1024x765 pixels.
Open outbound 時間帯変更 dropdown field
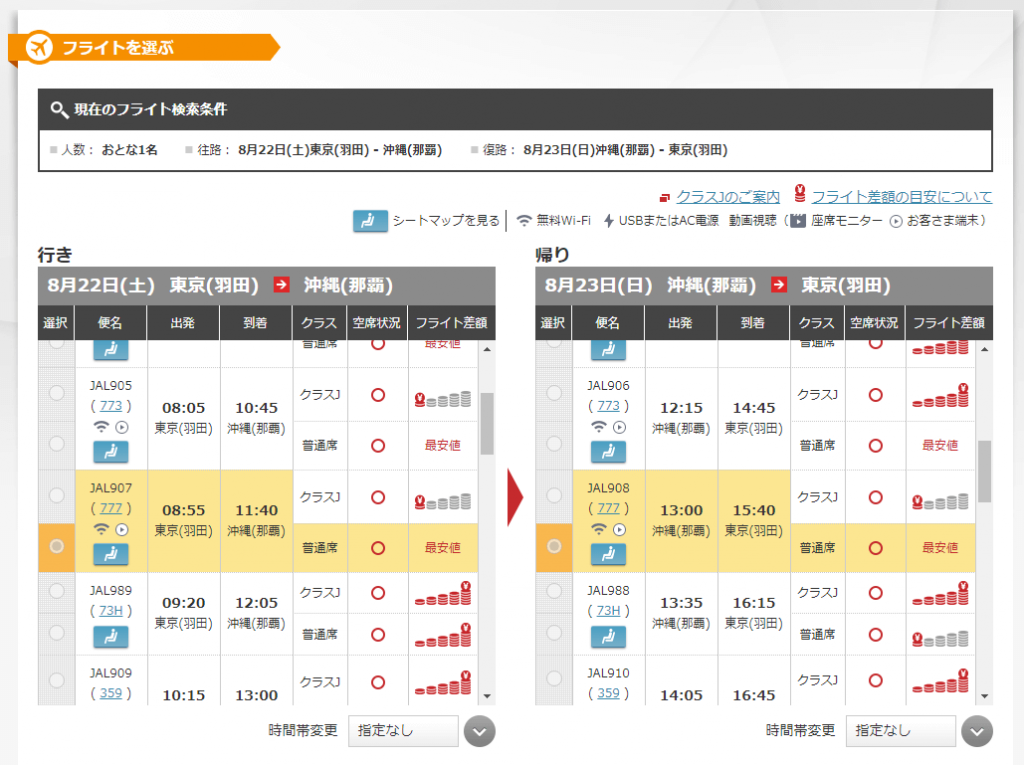[x=403, y=731]
